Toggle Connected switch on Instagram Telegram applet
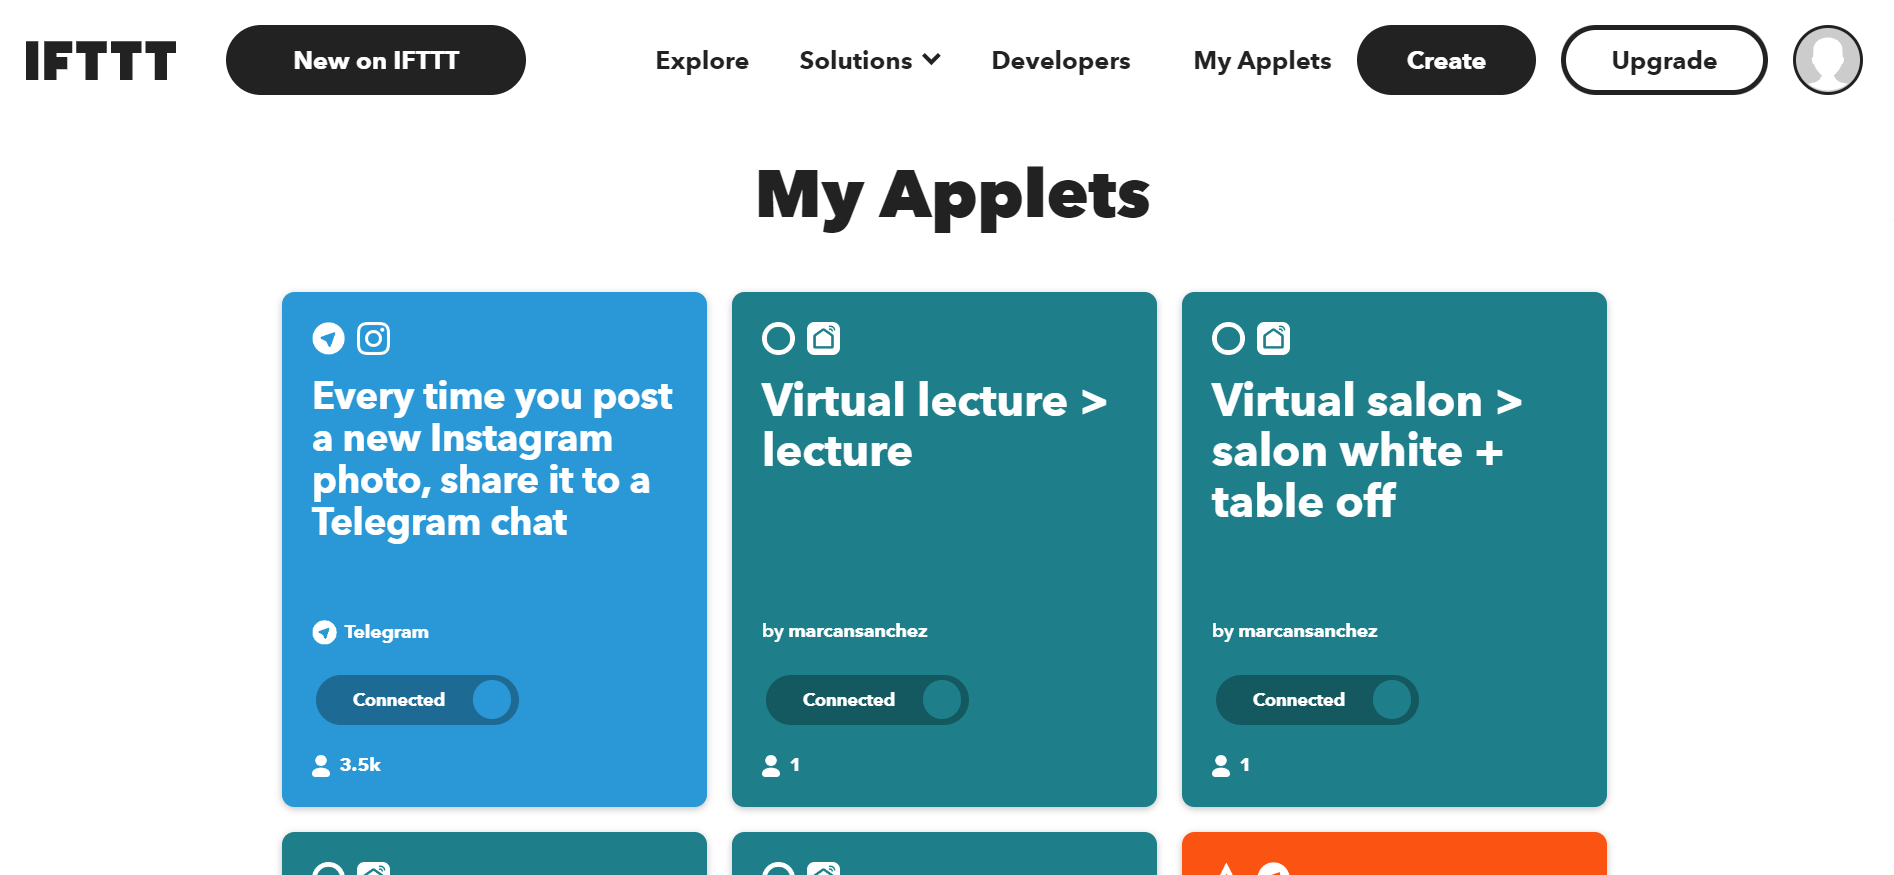This screenshot has width=1894, height=875. pyautogui.click(x=417, y=700)
